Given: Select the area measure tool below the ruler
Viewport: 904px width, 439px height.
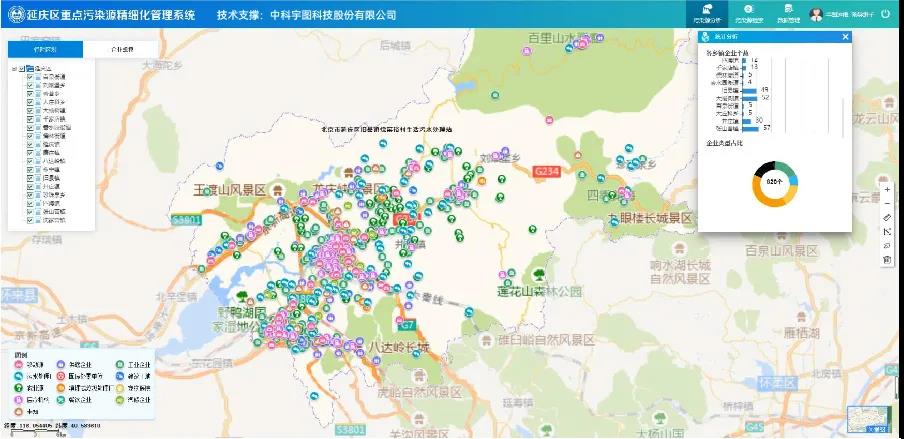Looking at the screenshot, I should coord(887,231).
